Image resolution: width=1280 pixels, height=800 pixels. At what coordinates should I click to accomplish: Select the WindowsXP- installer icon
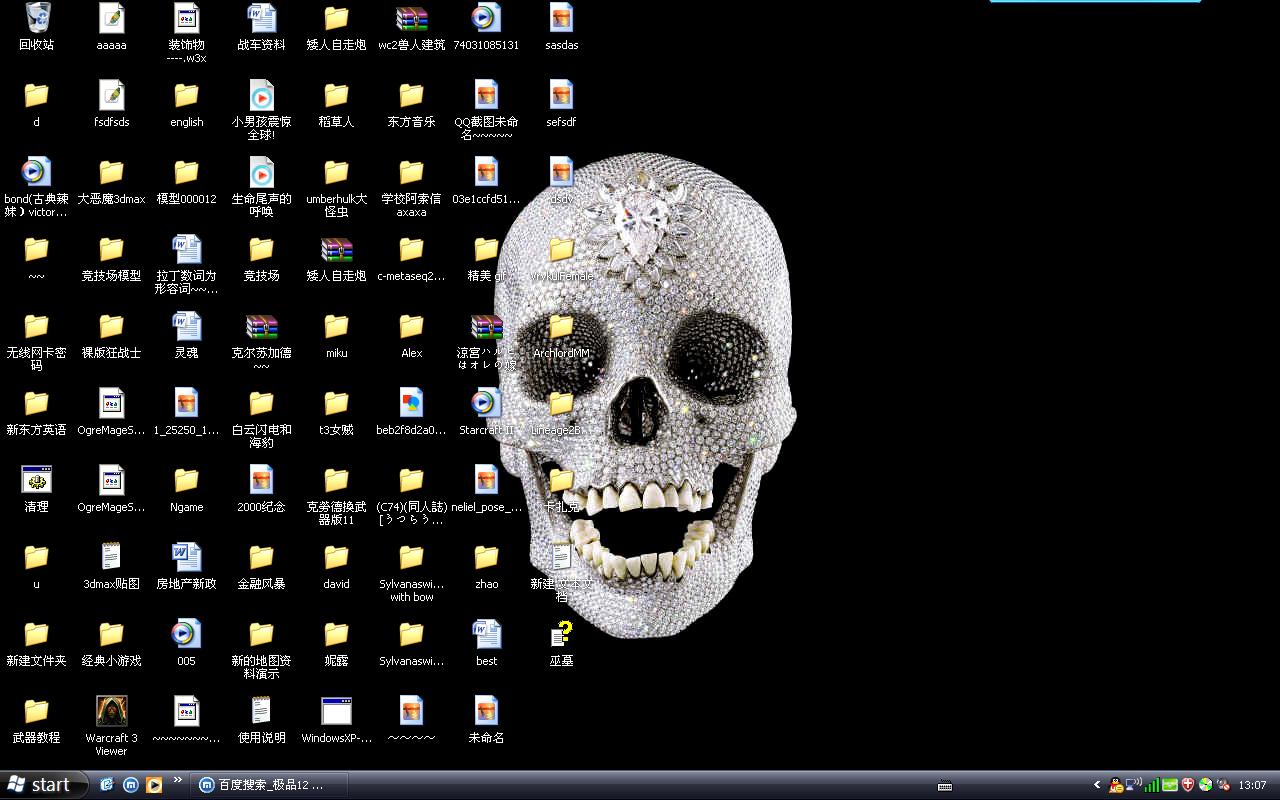pos(336,711)
